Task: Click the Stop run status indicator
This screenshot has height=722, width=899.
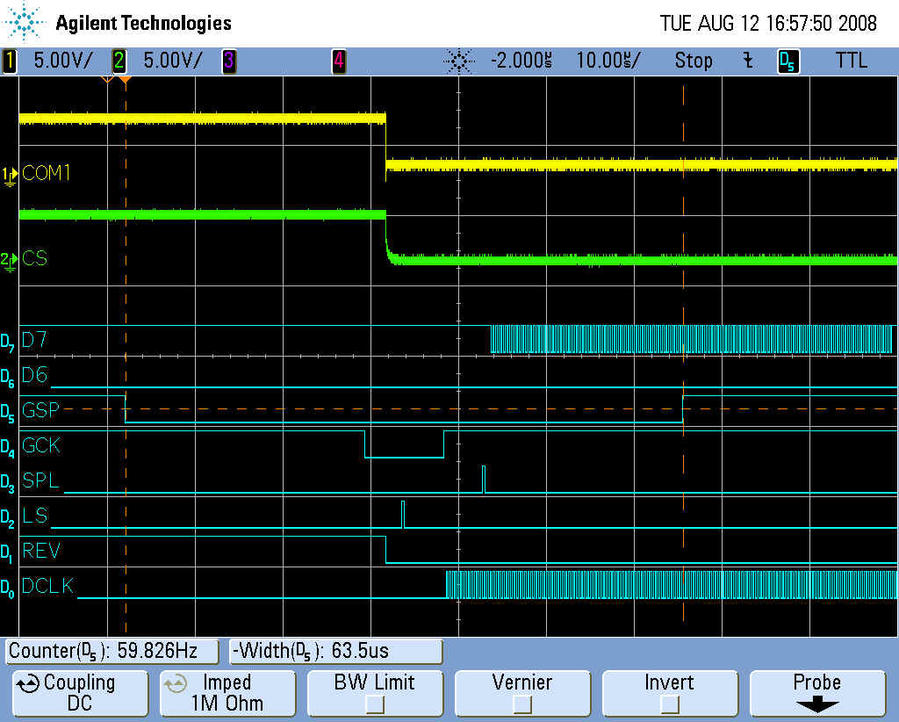Action: tap(693, 61)
